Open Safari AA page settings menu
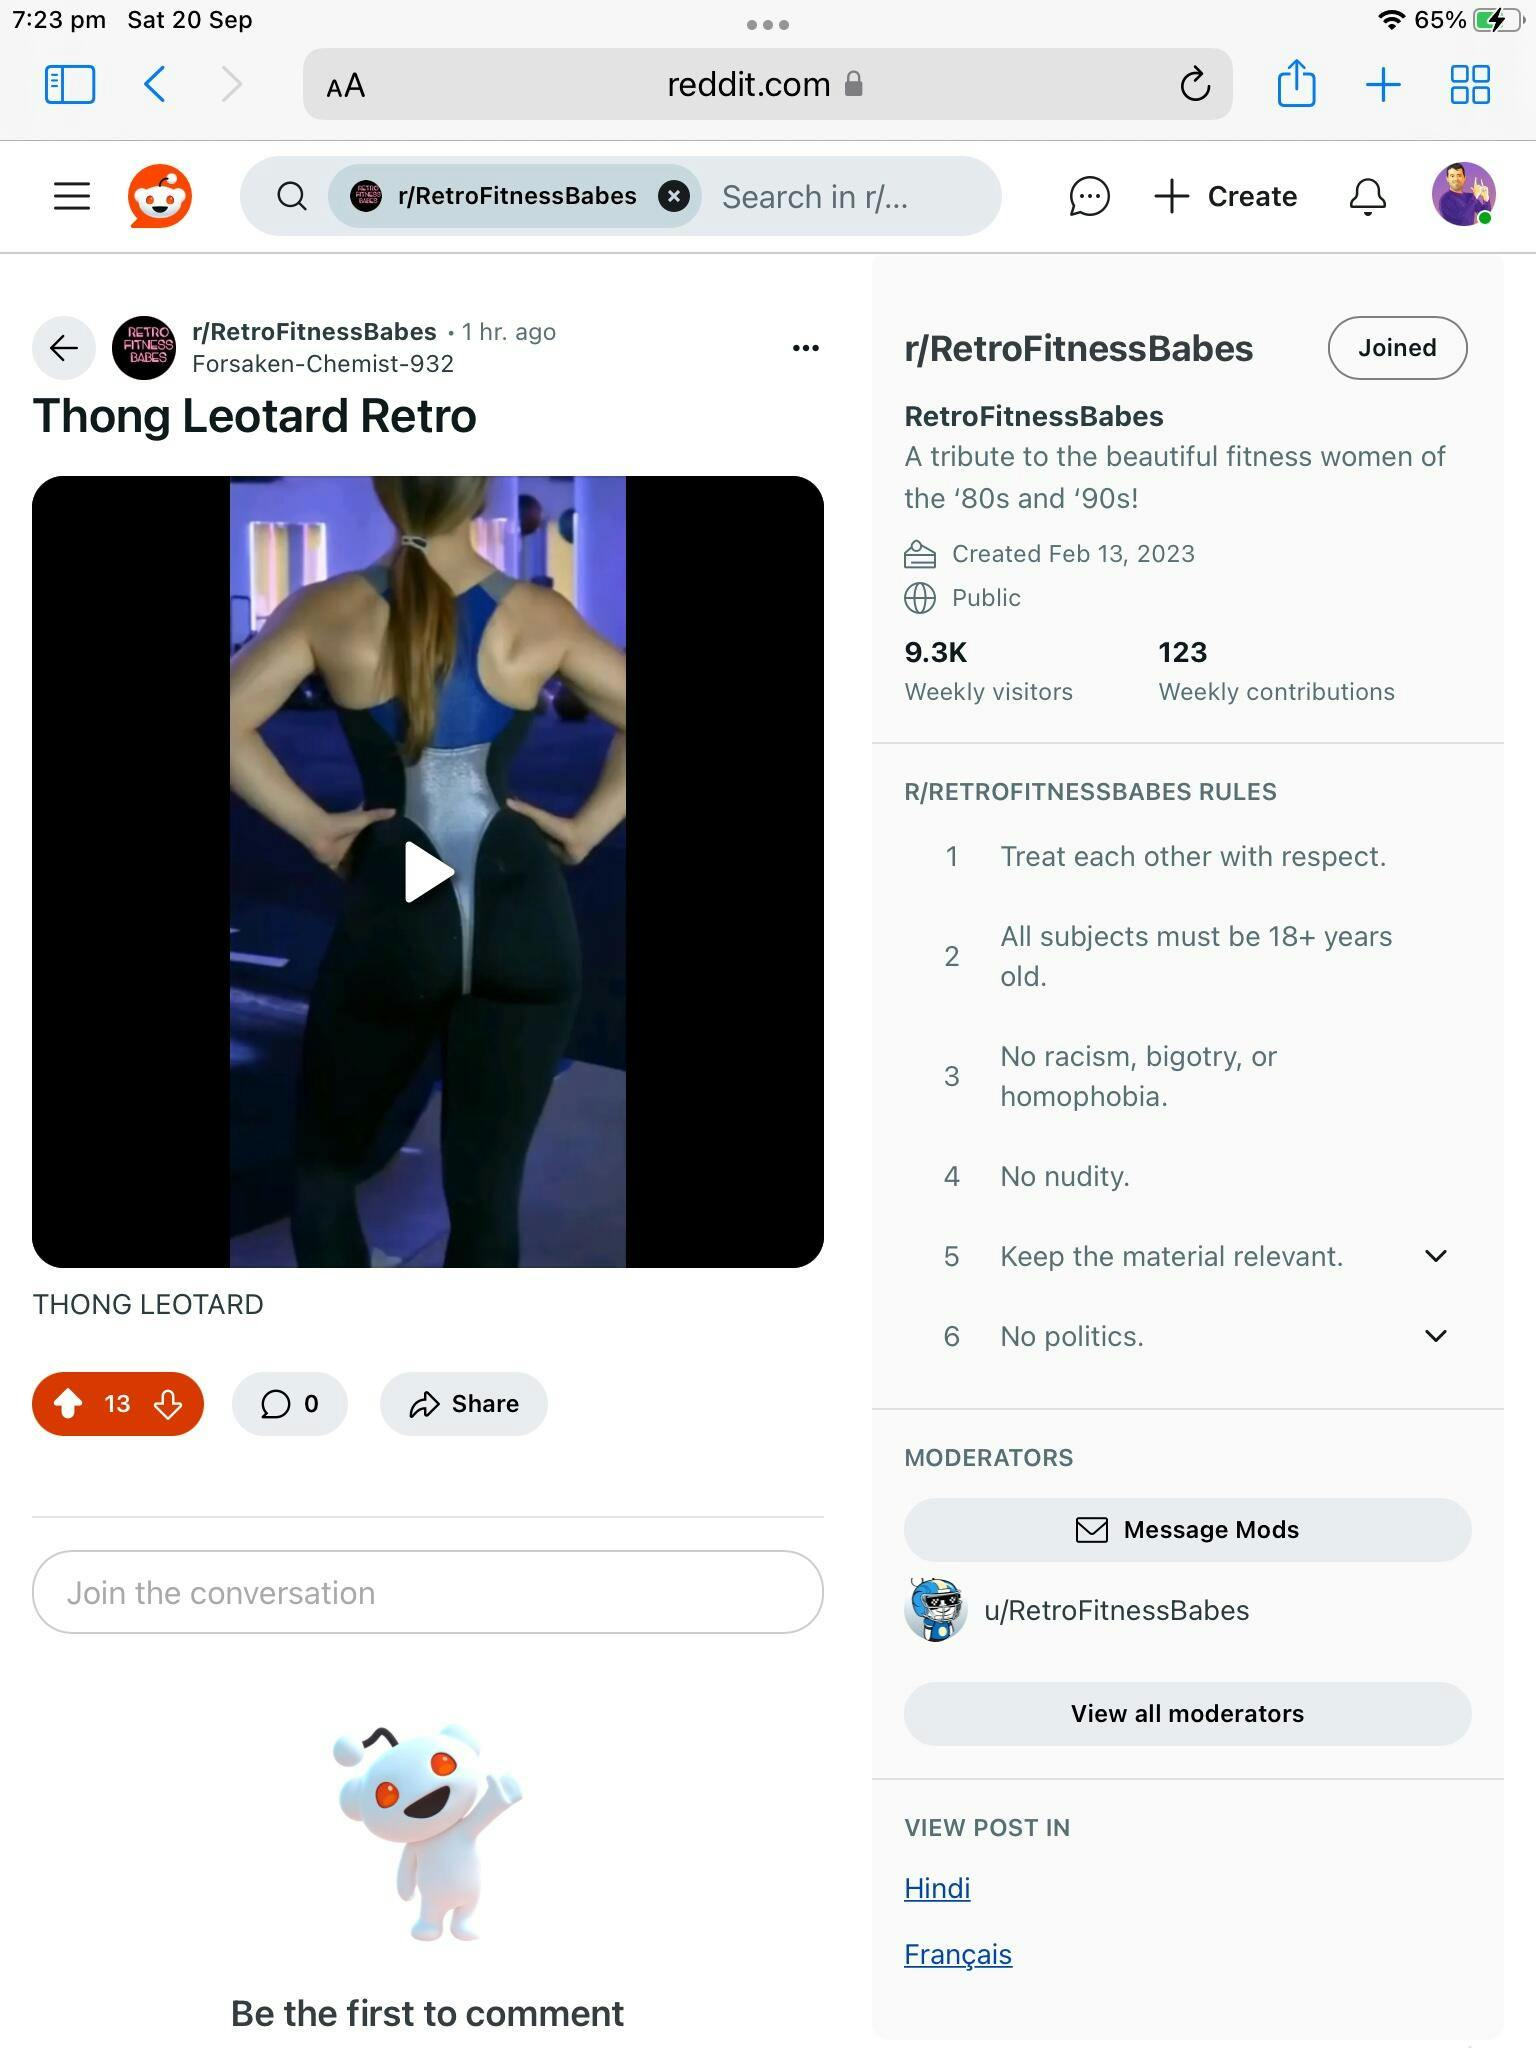The width and height of the screenshot is (1536, 2048). click(346, 86)
